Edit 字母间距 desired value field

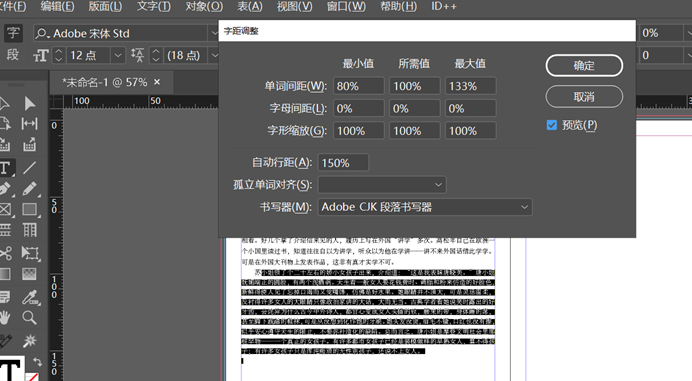pos(414,109)
